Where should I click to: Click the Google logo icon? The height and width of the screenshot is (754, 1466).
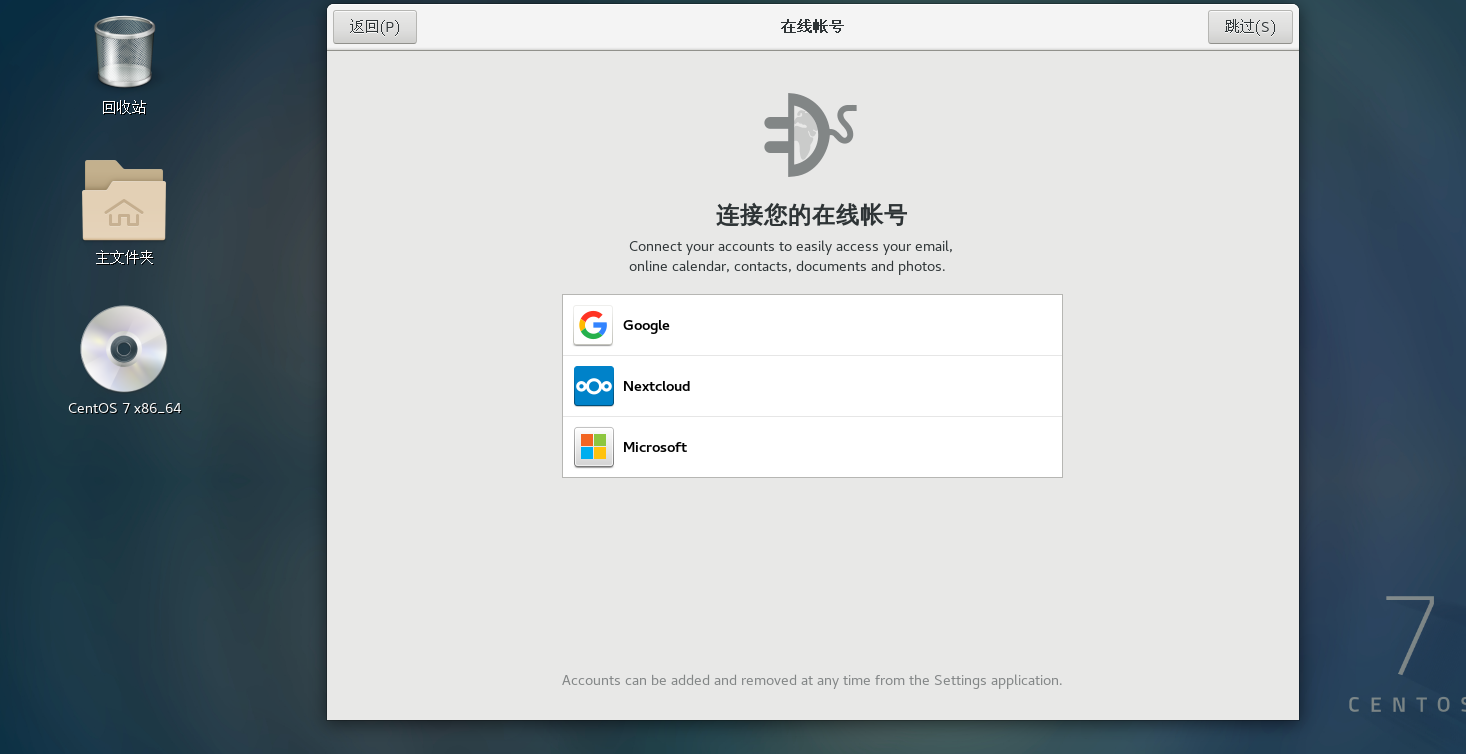tap(593, 325)
